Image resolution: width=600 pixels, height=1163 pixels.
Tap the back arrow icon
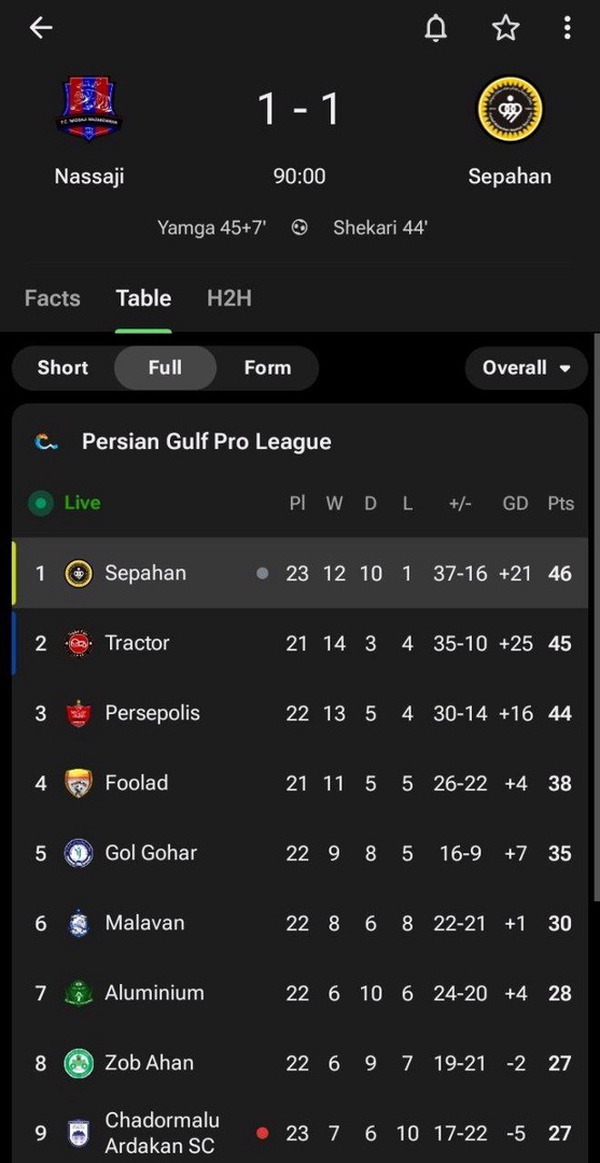[41, 28]
